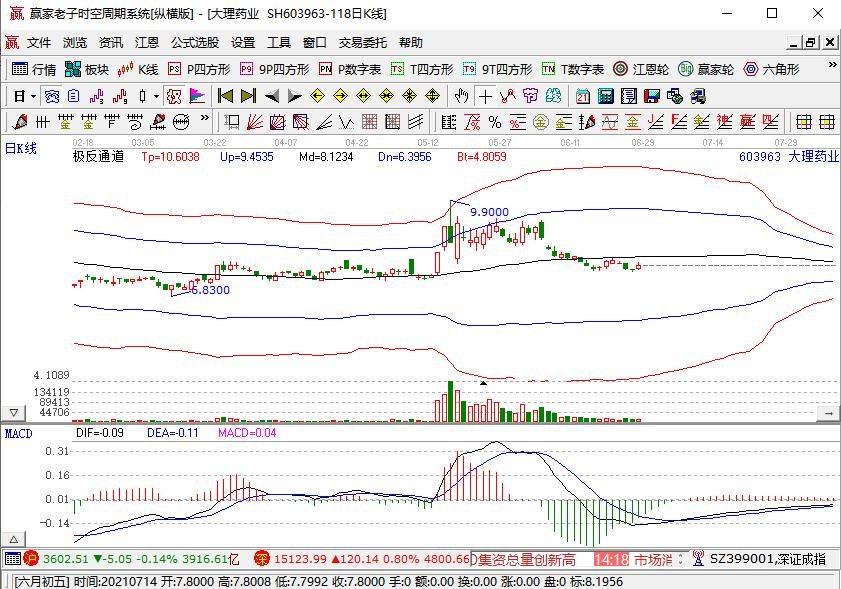The height and width of the screenshot is (589, 841).
Task: Jump to last bar icon
Action: pyautogui.click(x=248, y=97)
